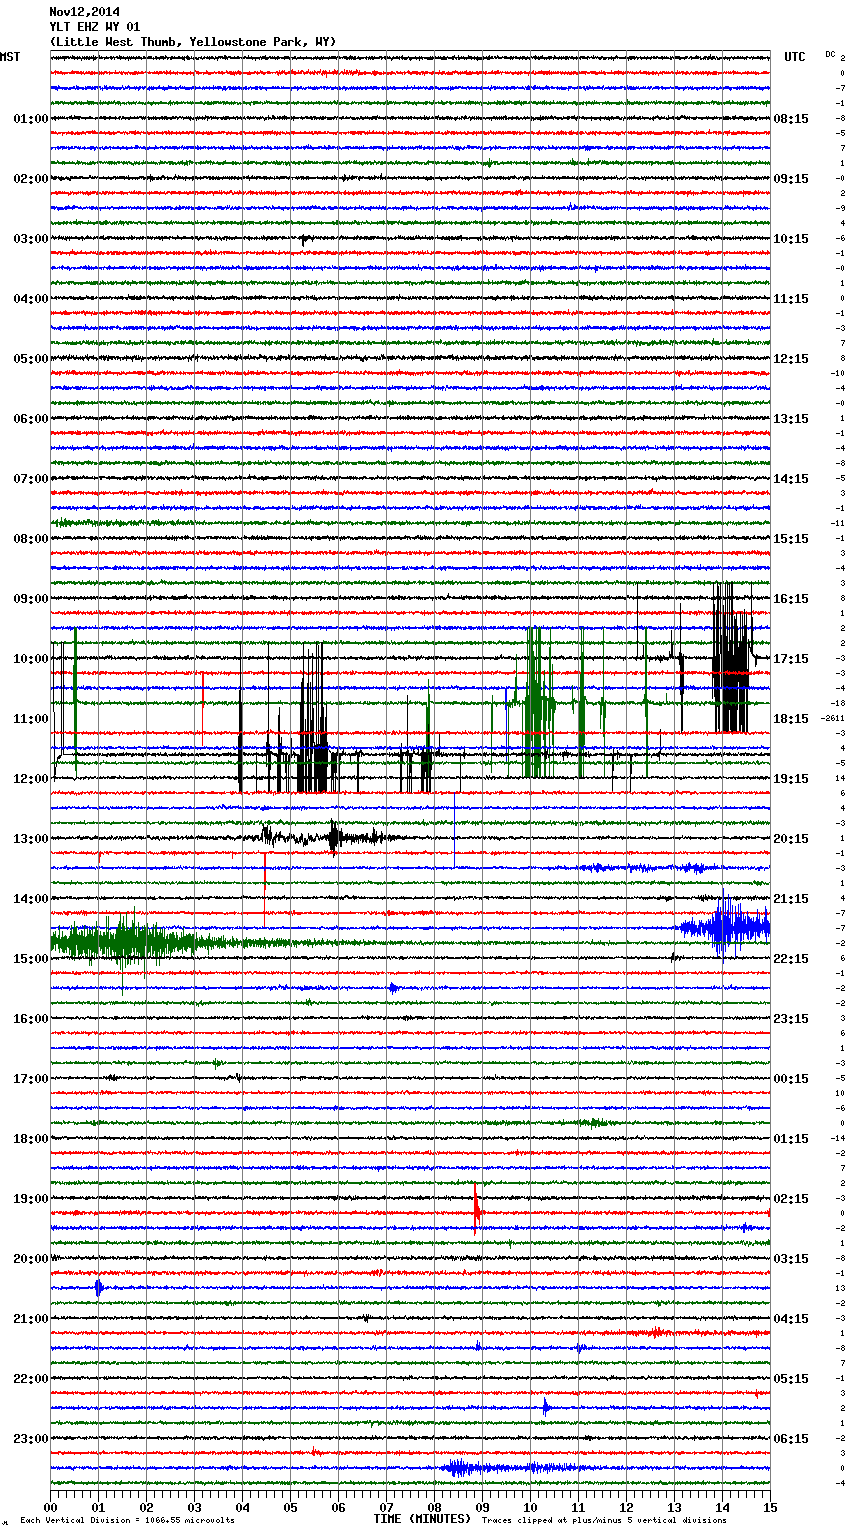Select the 02:00 MST time label
This screenshot has height=1534, width=850.
(30, 179)
